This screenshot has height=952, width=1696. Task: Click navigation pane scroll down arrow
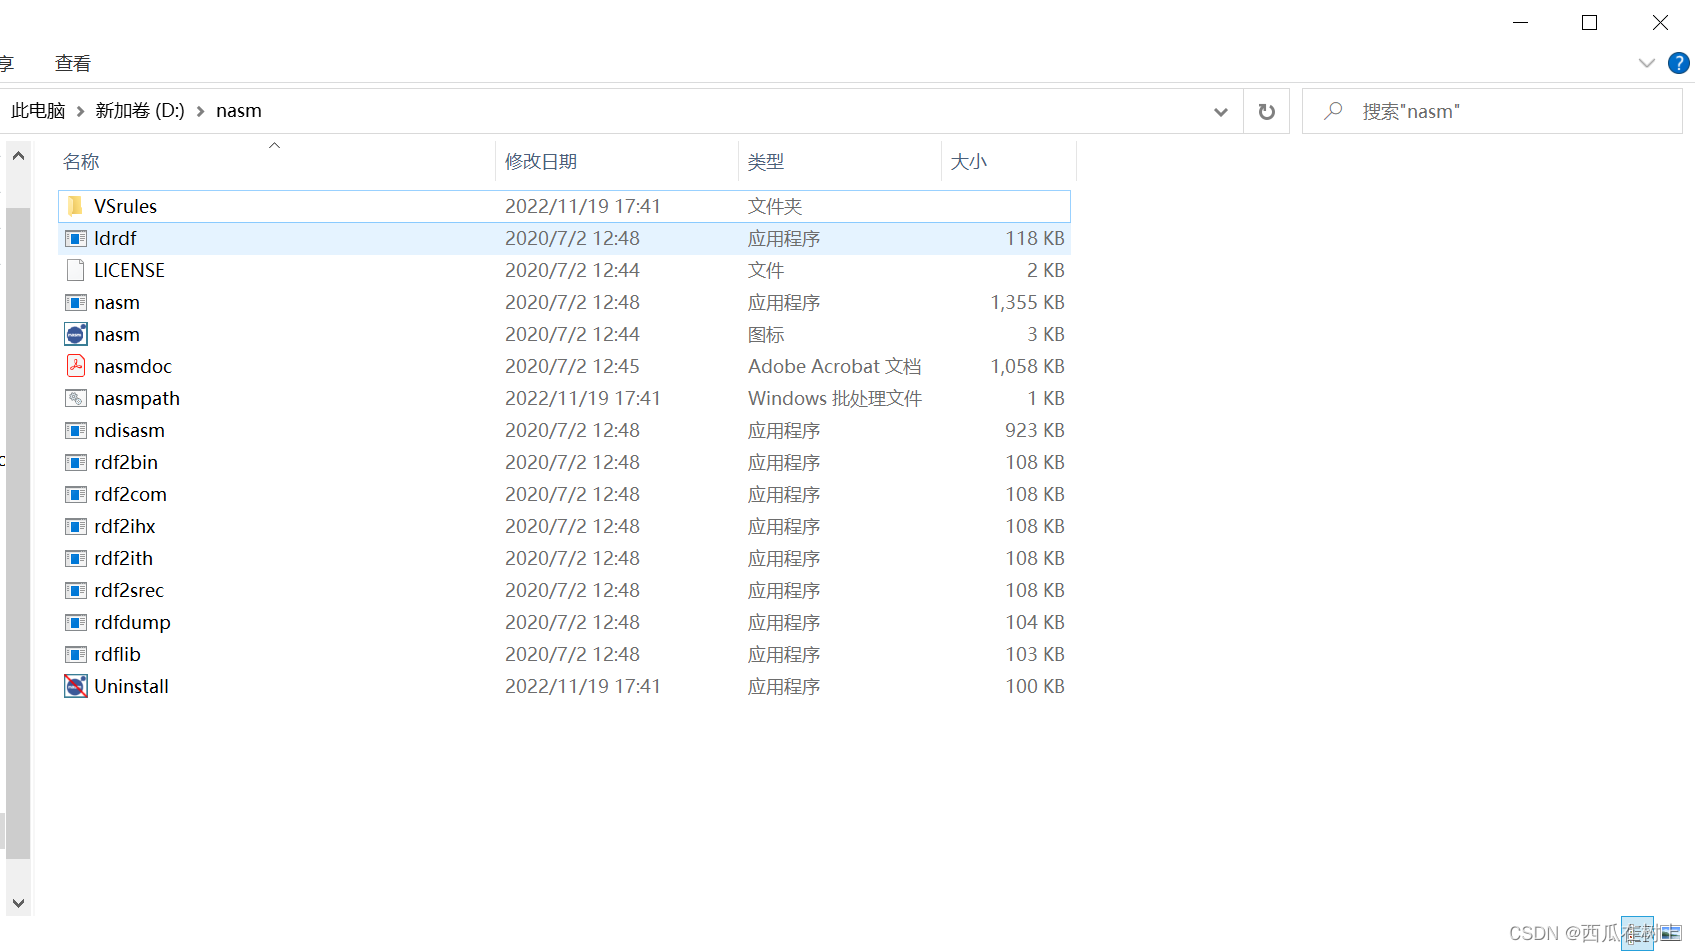click(18, 903)
